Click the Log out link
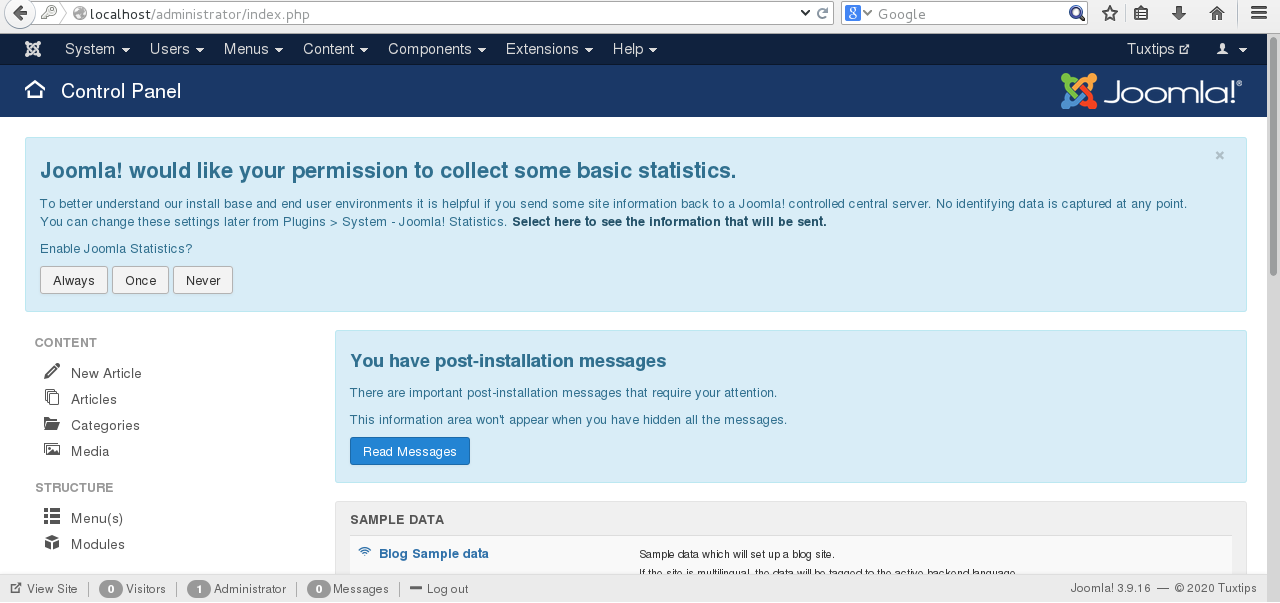The width and height of the screenshot is (1280, 603). (x=448, y=589)
